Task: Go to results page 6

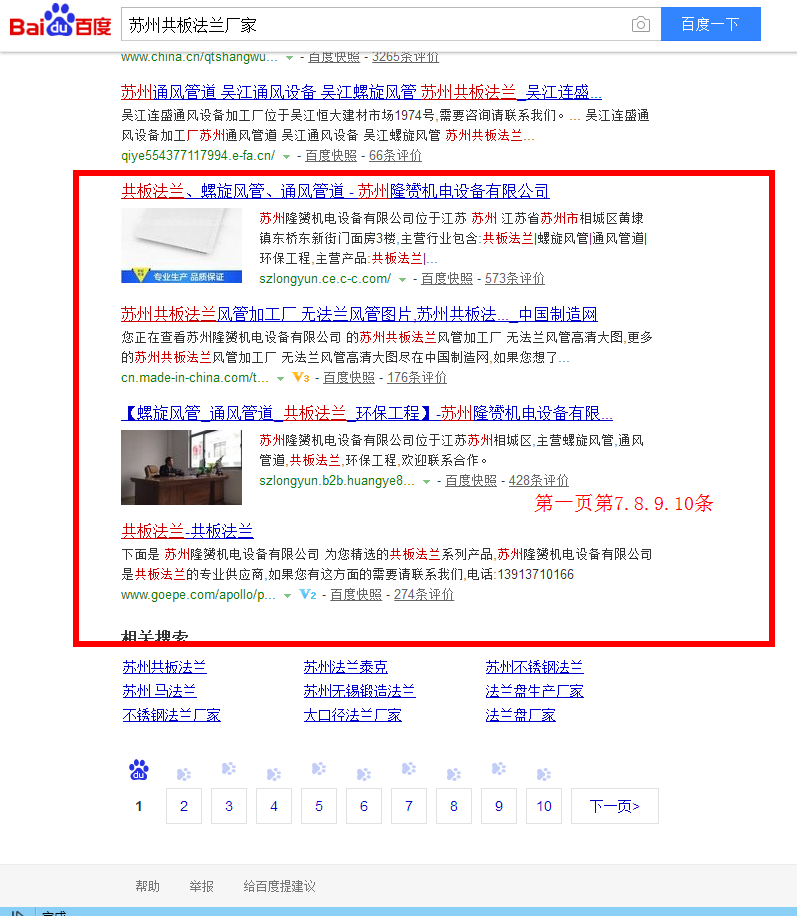Action: click(x=364, y=806)
